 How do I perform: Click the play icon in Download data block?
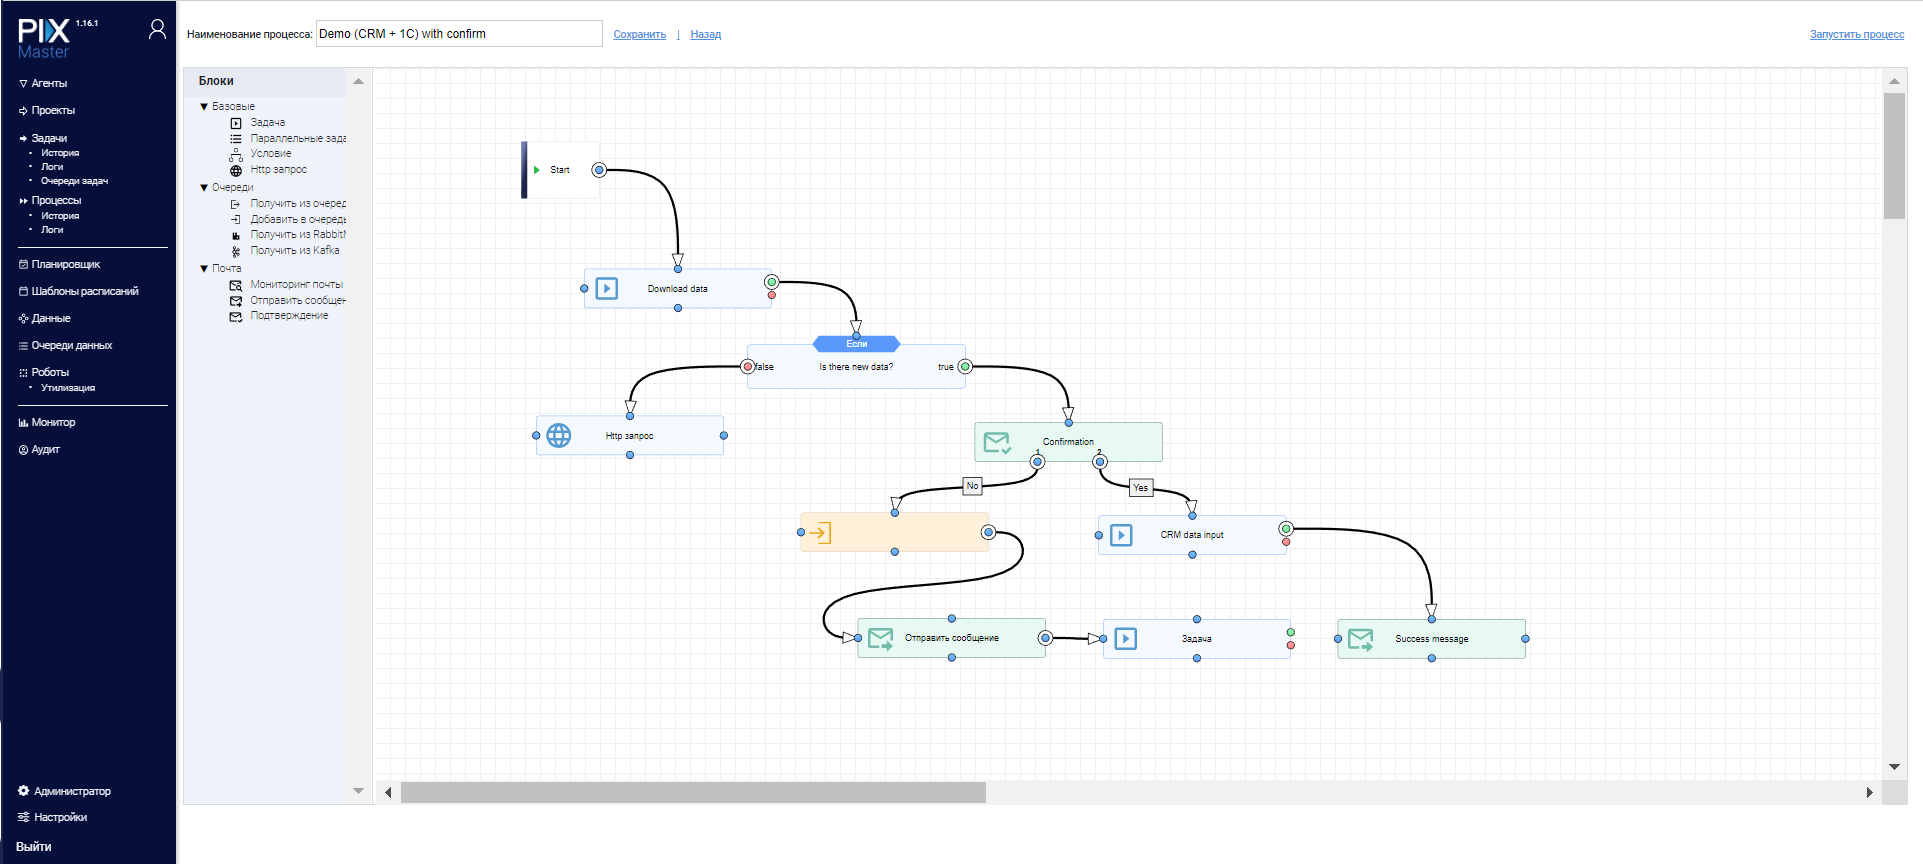point(607,289)
